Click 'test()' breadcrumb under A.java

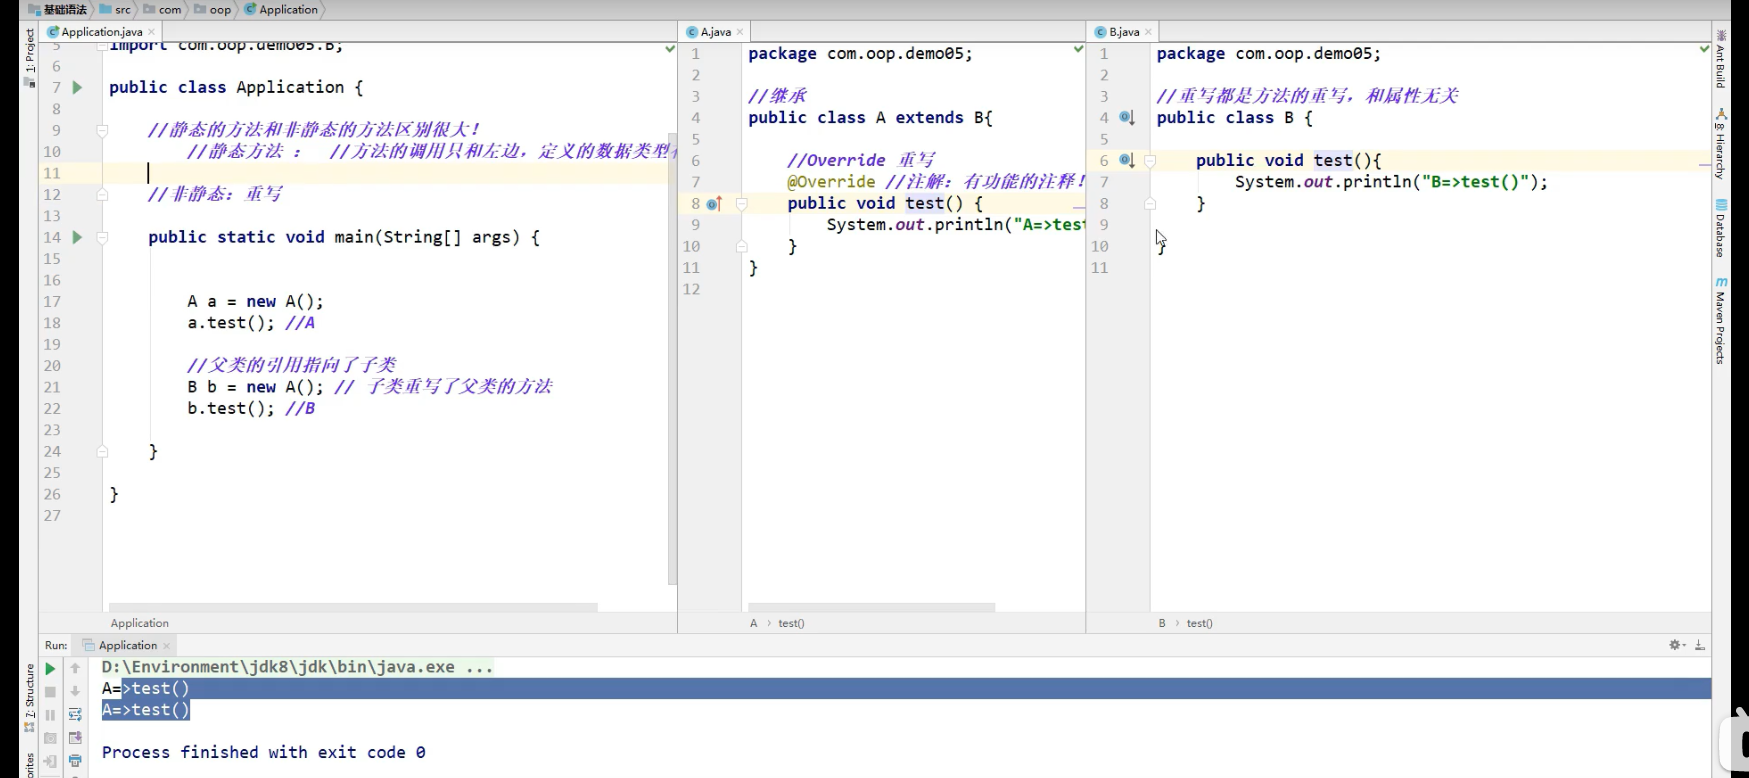(x=791, y=623)
